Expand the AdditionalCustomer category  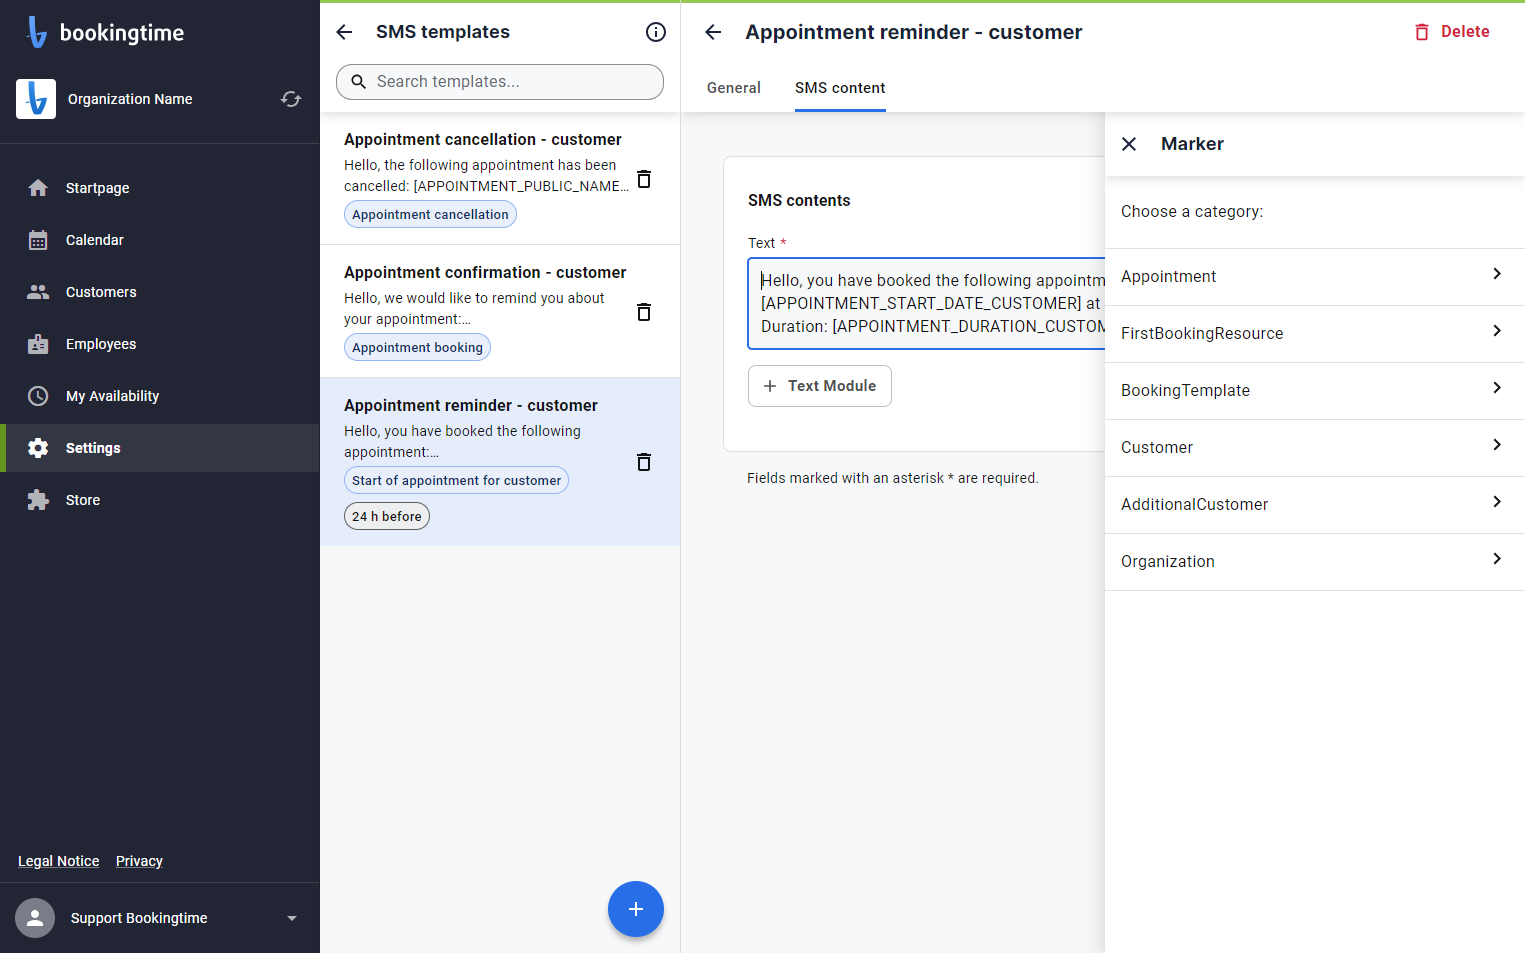coord(1315,505)
